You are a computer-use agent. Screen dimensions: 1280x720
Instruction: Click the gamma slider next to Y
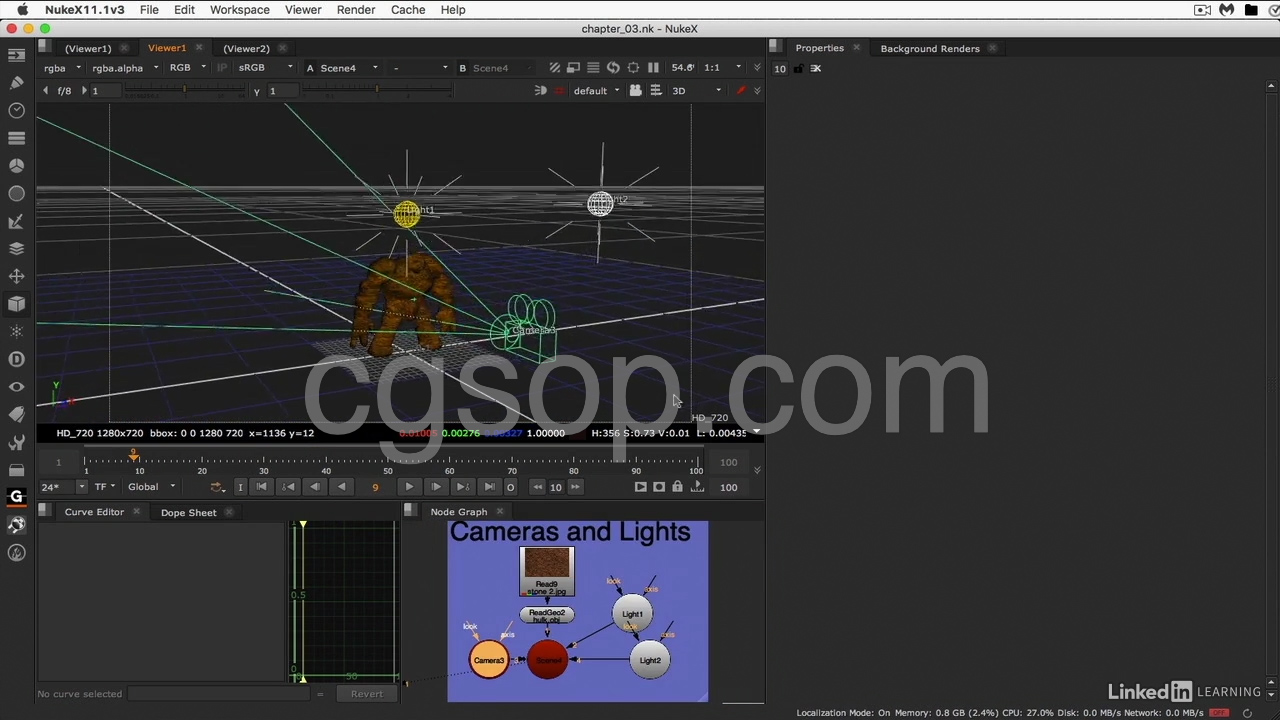[x=378, y=90]
